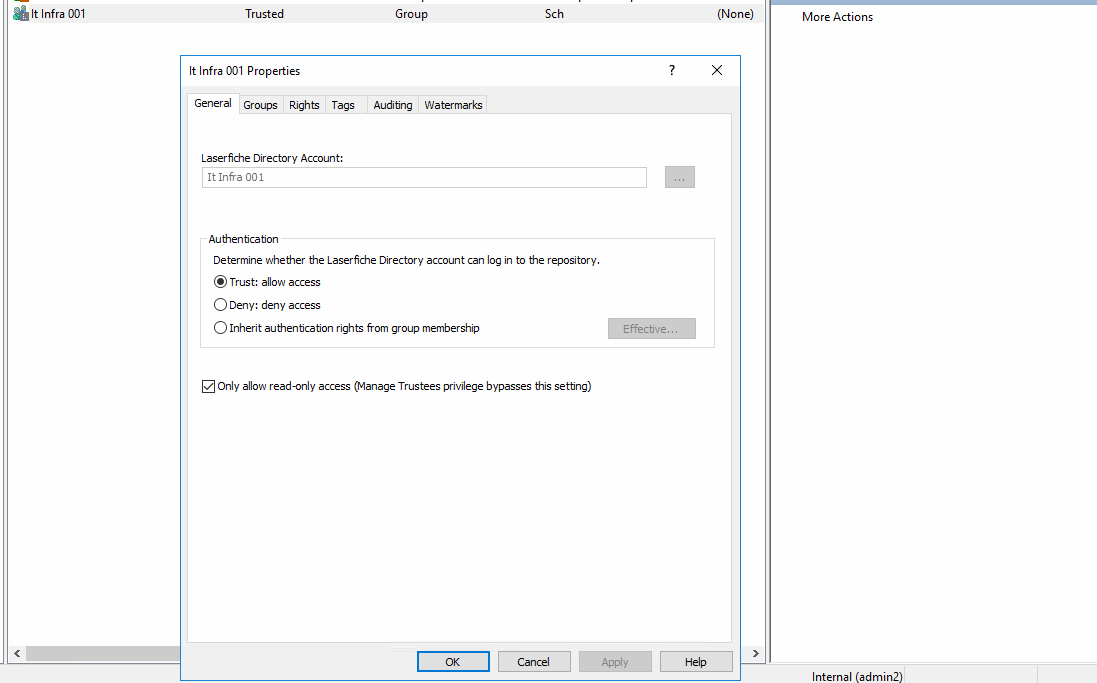
Task: Open More Actions in the right pane
Action: click(x=837, y=17)
